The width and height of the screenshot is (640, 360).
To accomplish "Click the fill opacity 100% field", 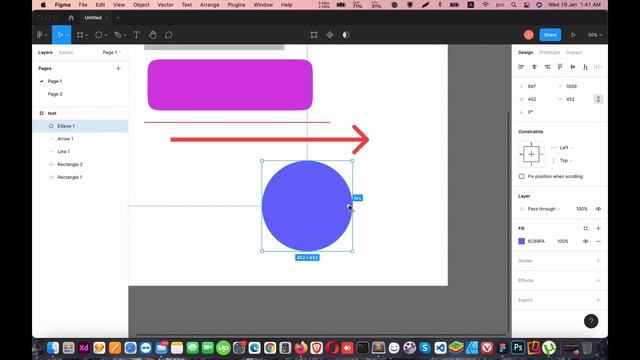I will [x=562, y=241].
